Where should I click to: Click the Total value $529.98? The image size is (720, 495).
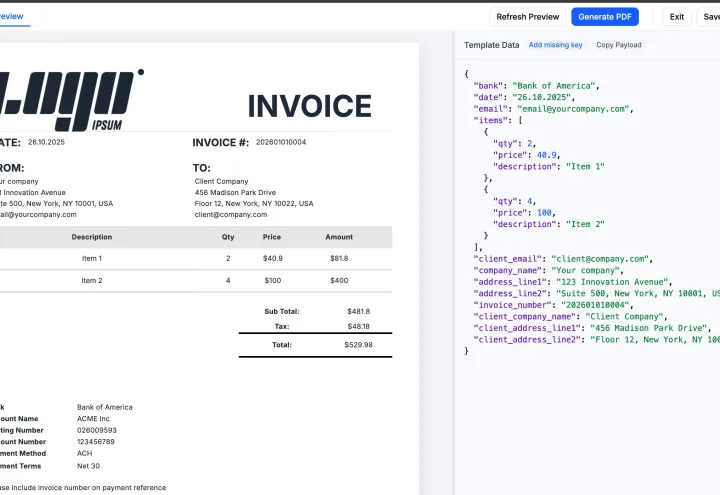coord(359,345)
